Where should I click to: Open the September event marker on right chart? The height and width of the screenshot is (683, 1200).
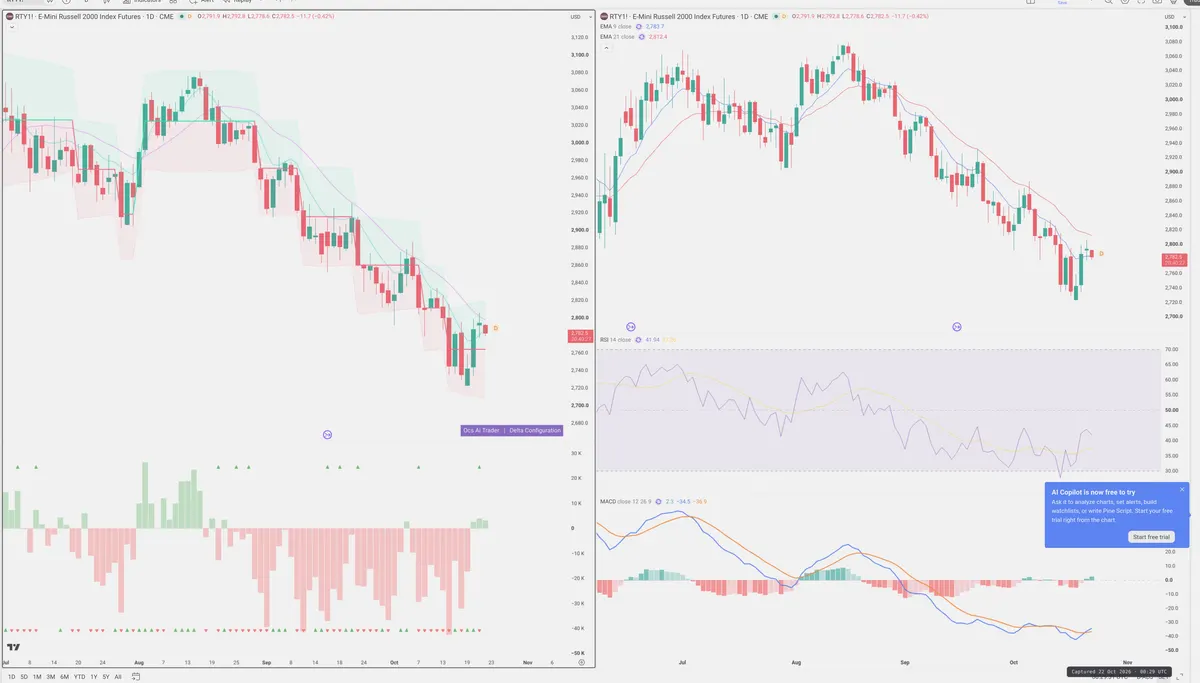pos(957,326)
